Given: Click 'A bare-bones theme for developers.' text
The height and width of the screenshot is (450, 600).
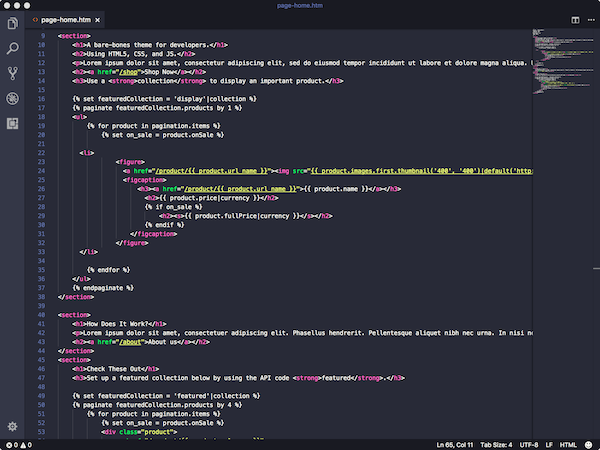Looking at the screenshot, I should pyautogui.click(x=148, y=45).
